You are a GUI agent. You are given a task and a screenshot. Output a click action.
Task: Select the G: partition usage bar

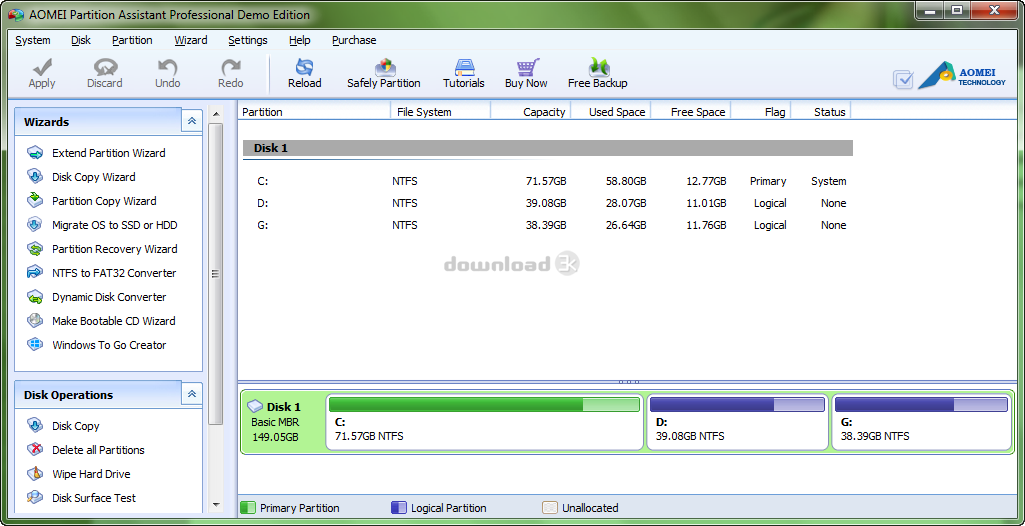(x=922, y=405)
